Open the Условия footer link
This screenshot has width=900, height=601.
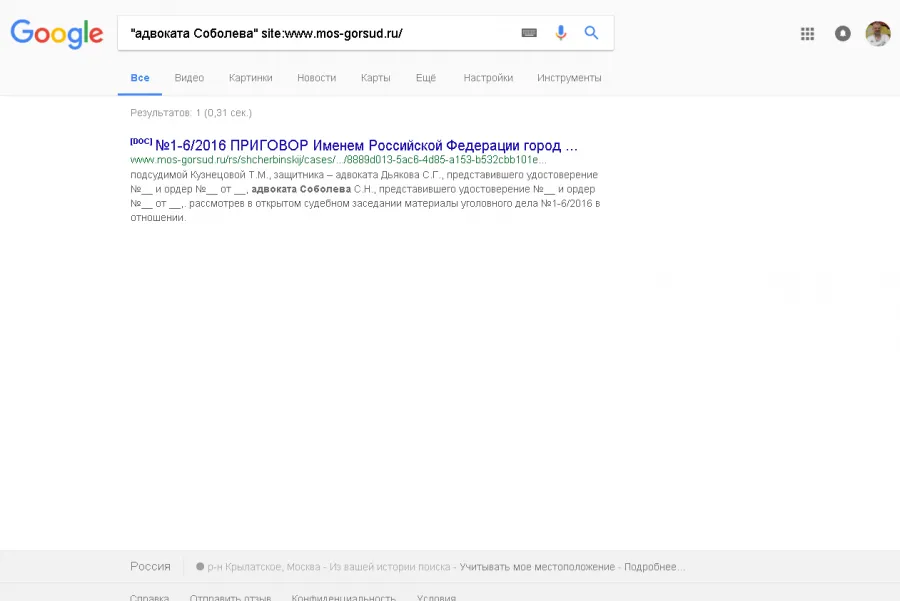[436, 598]
